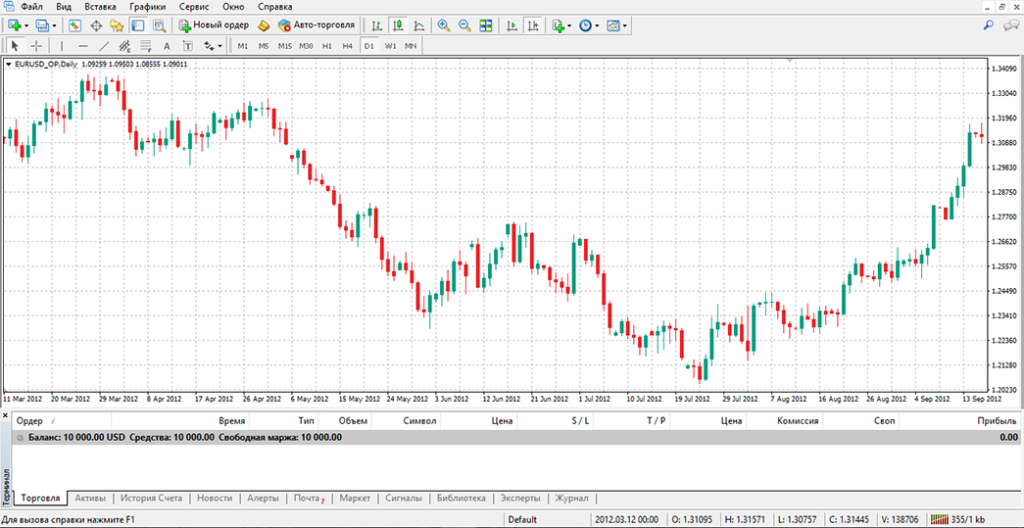Zoom out on the chart

click(464, 25)
